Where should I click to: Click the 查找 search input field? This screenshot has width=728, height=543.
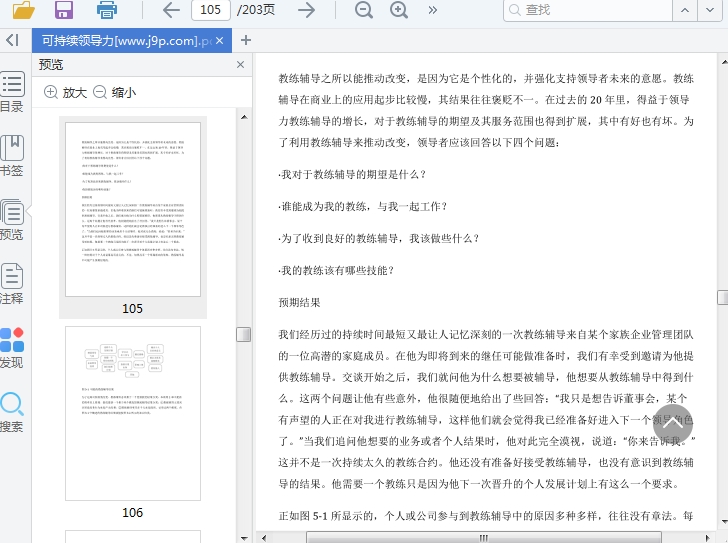click(x=588, y=10)
